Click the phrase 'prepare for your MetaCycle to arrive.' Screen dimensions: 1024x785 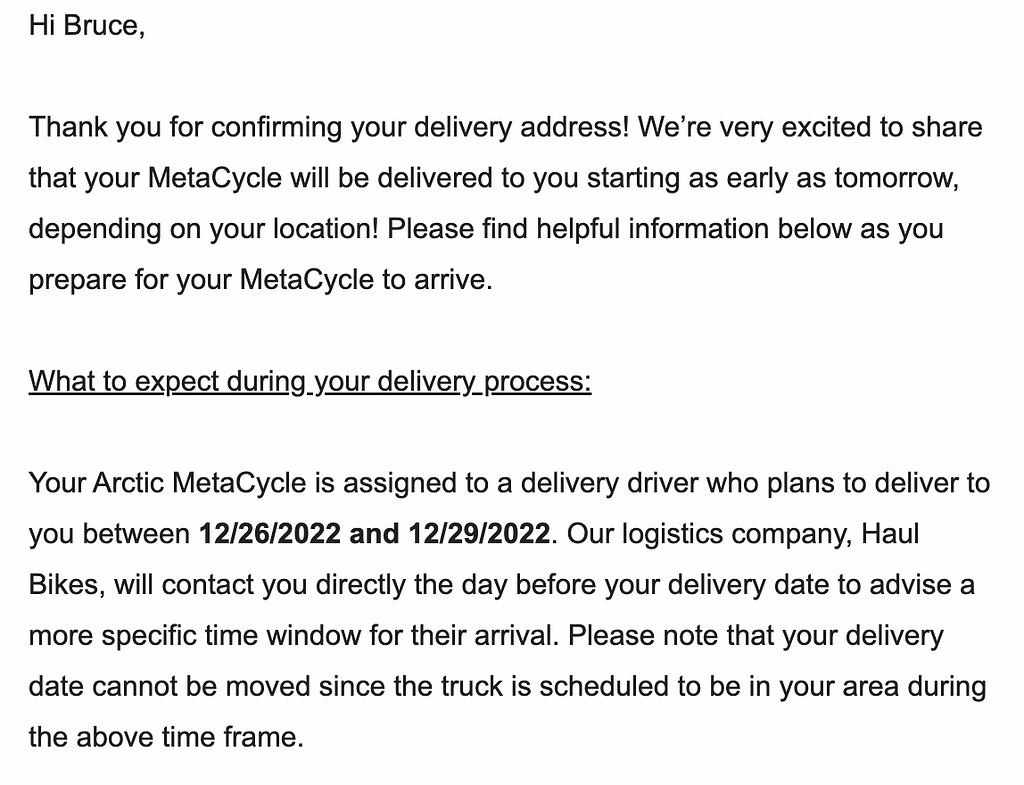click(261, 280)
